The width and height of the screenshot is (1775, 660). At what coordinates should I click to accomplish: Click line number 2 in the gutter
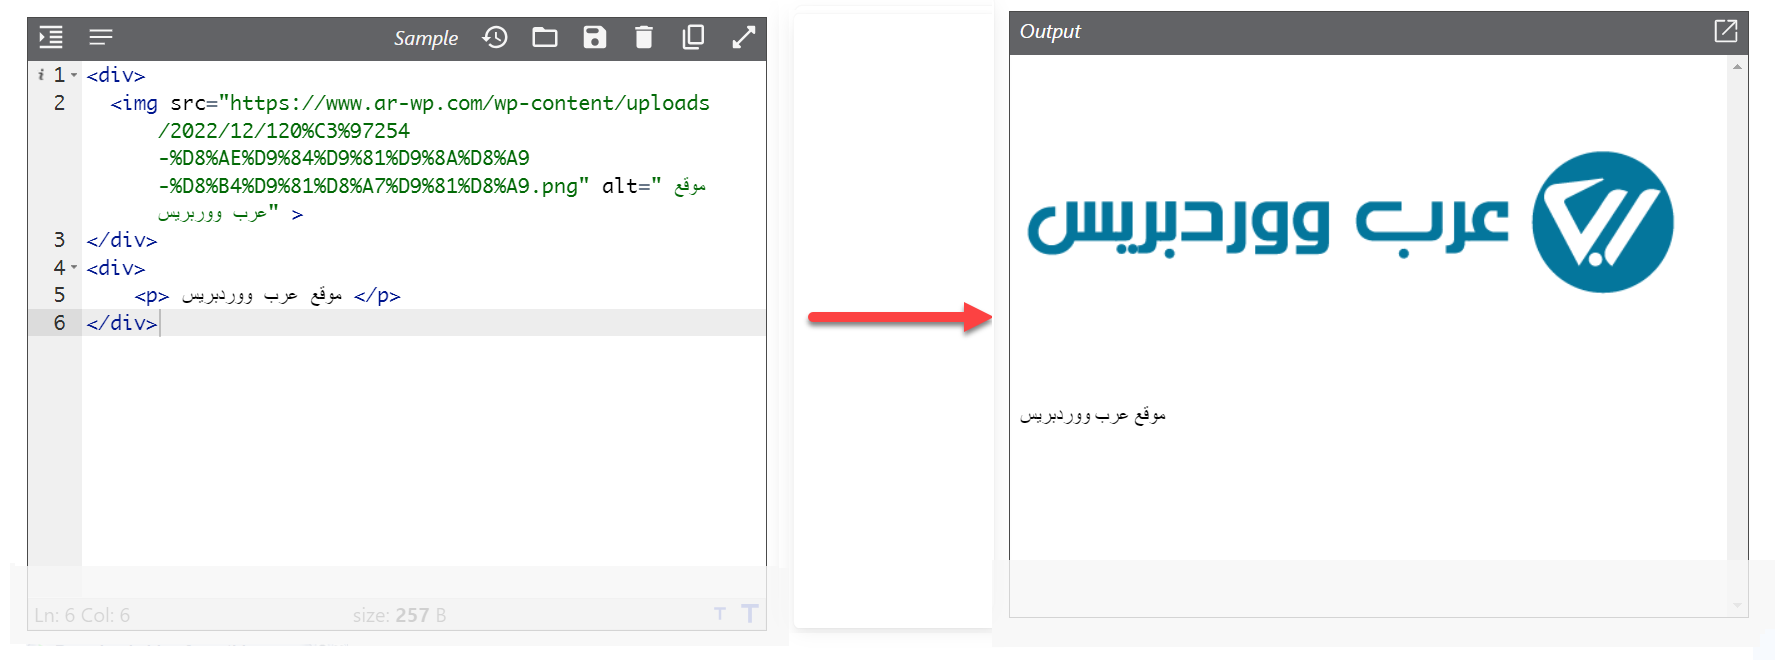59,103
